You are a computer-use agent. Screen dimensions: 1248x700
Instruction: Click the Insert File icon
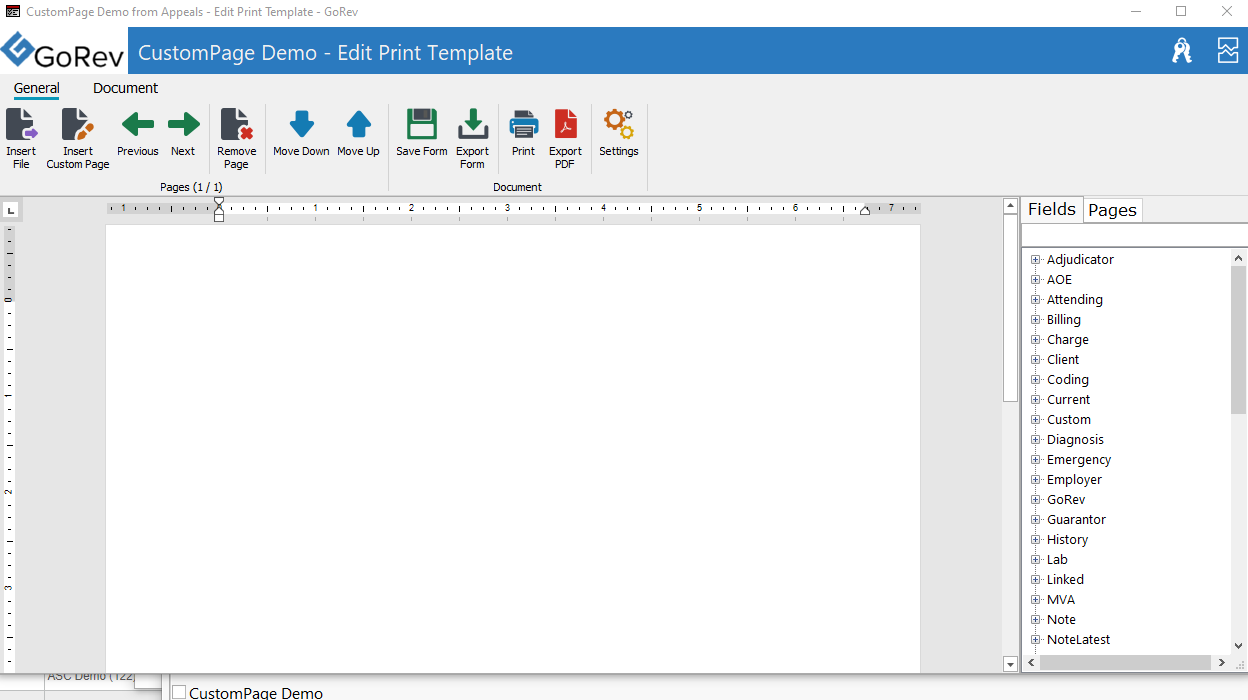click(x=21, y=125)
